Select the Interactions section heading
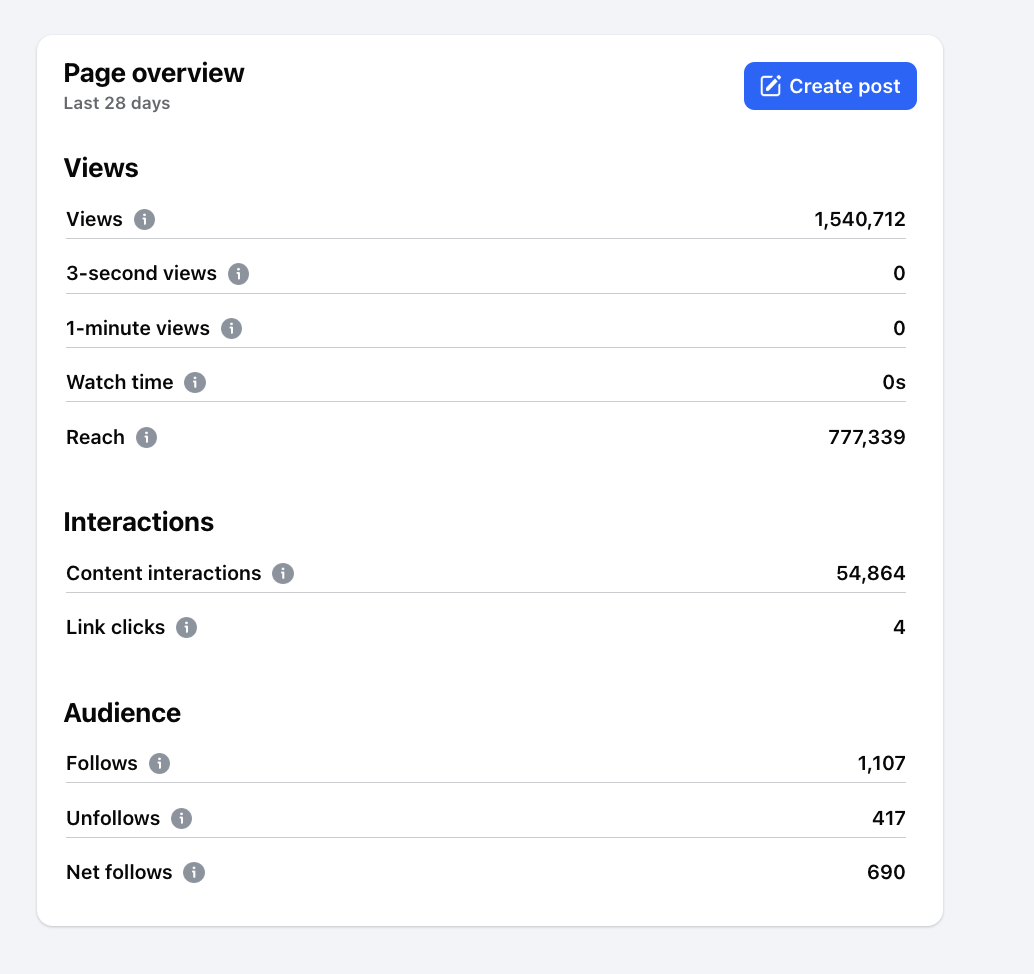Viewport: 1034px width, 974px height. pos(138,522)
